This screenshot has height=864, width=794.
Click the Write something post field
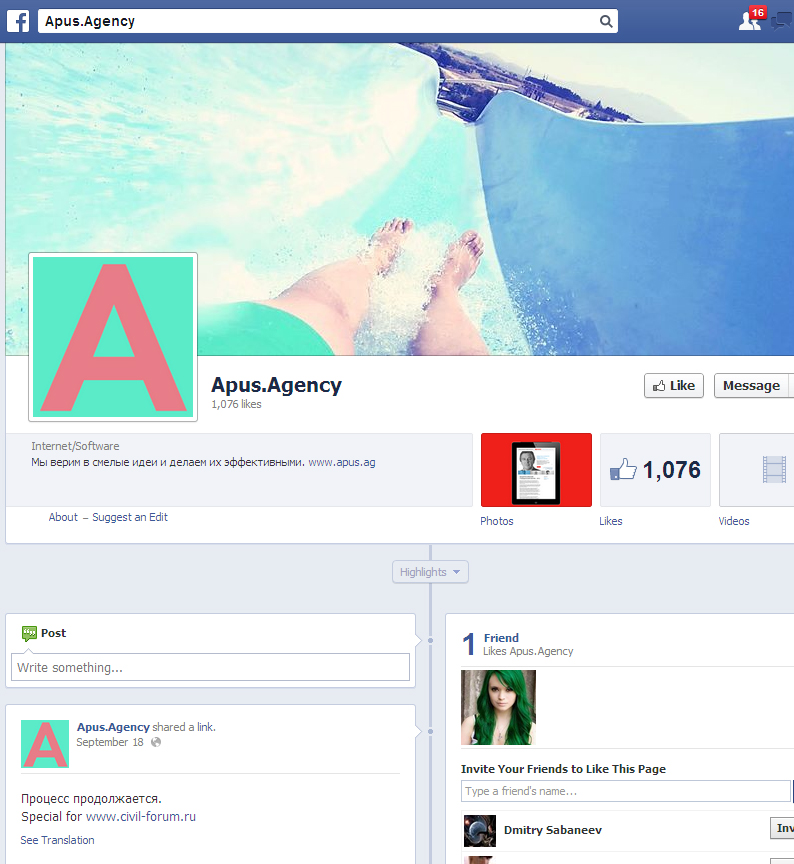click(210, 667)
